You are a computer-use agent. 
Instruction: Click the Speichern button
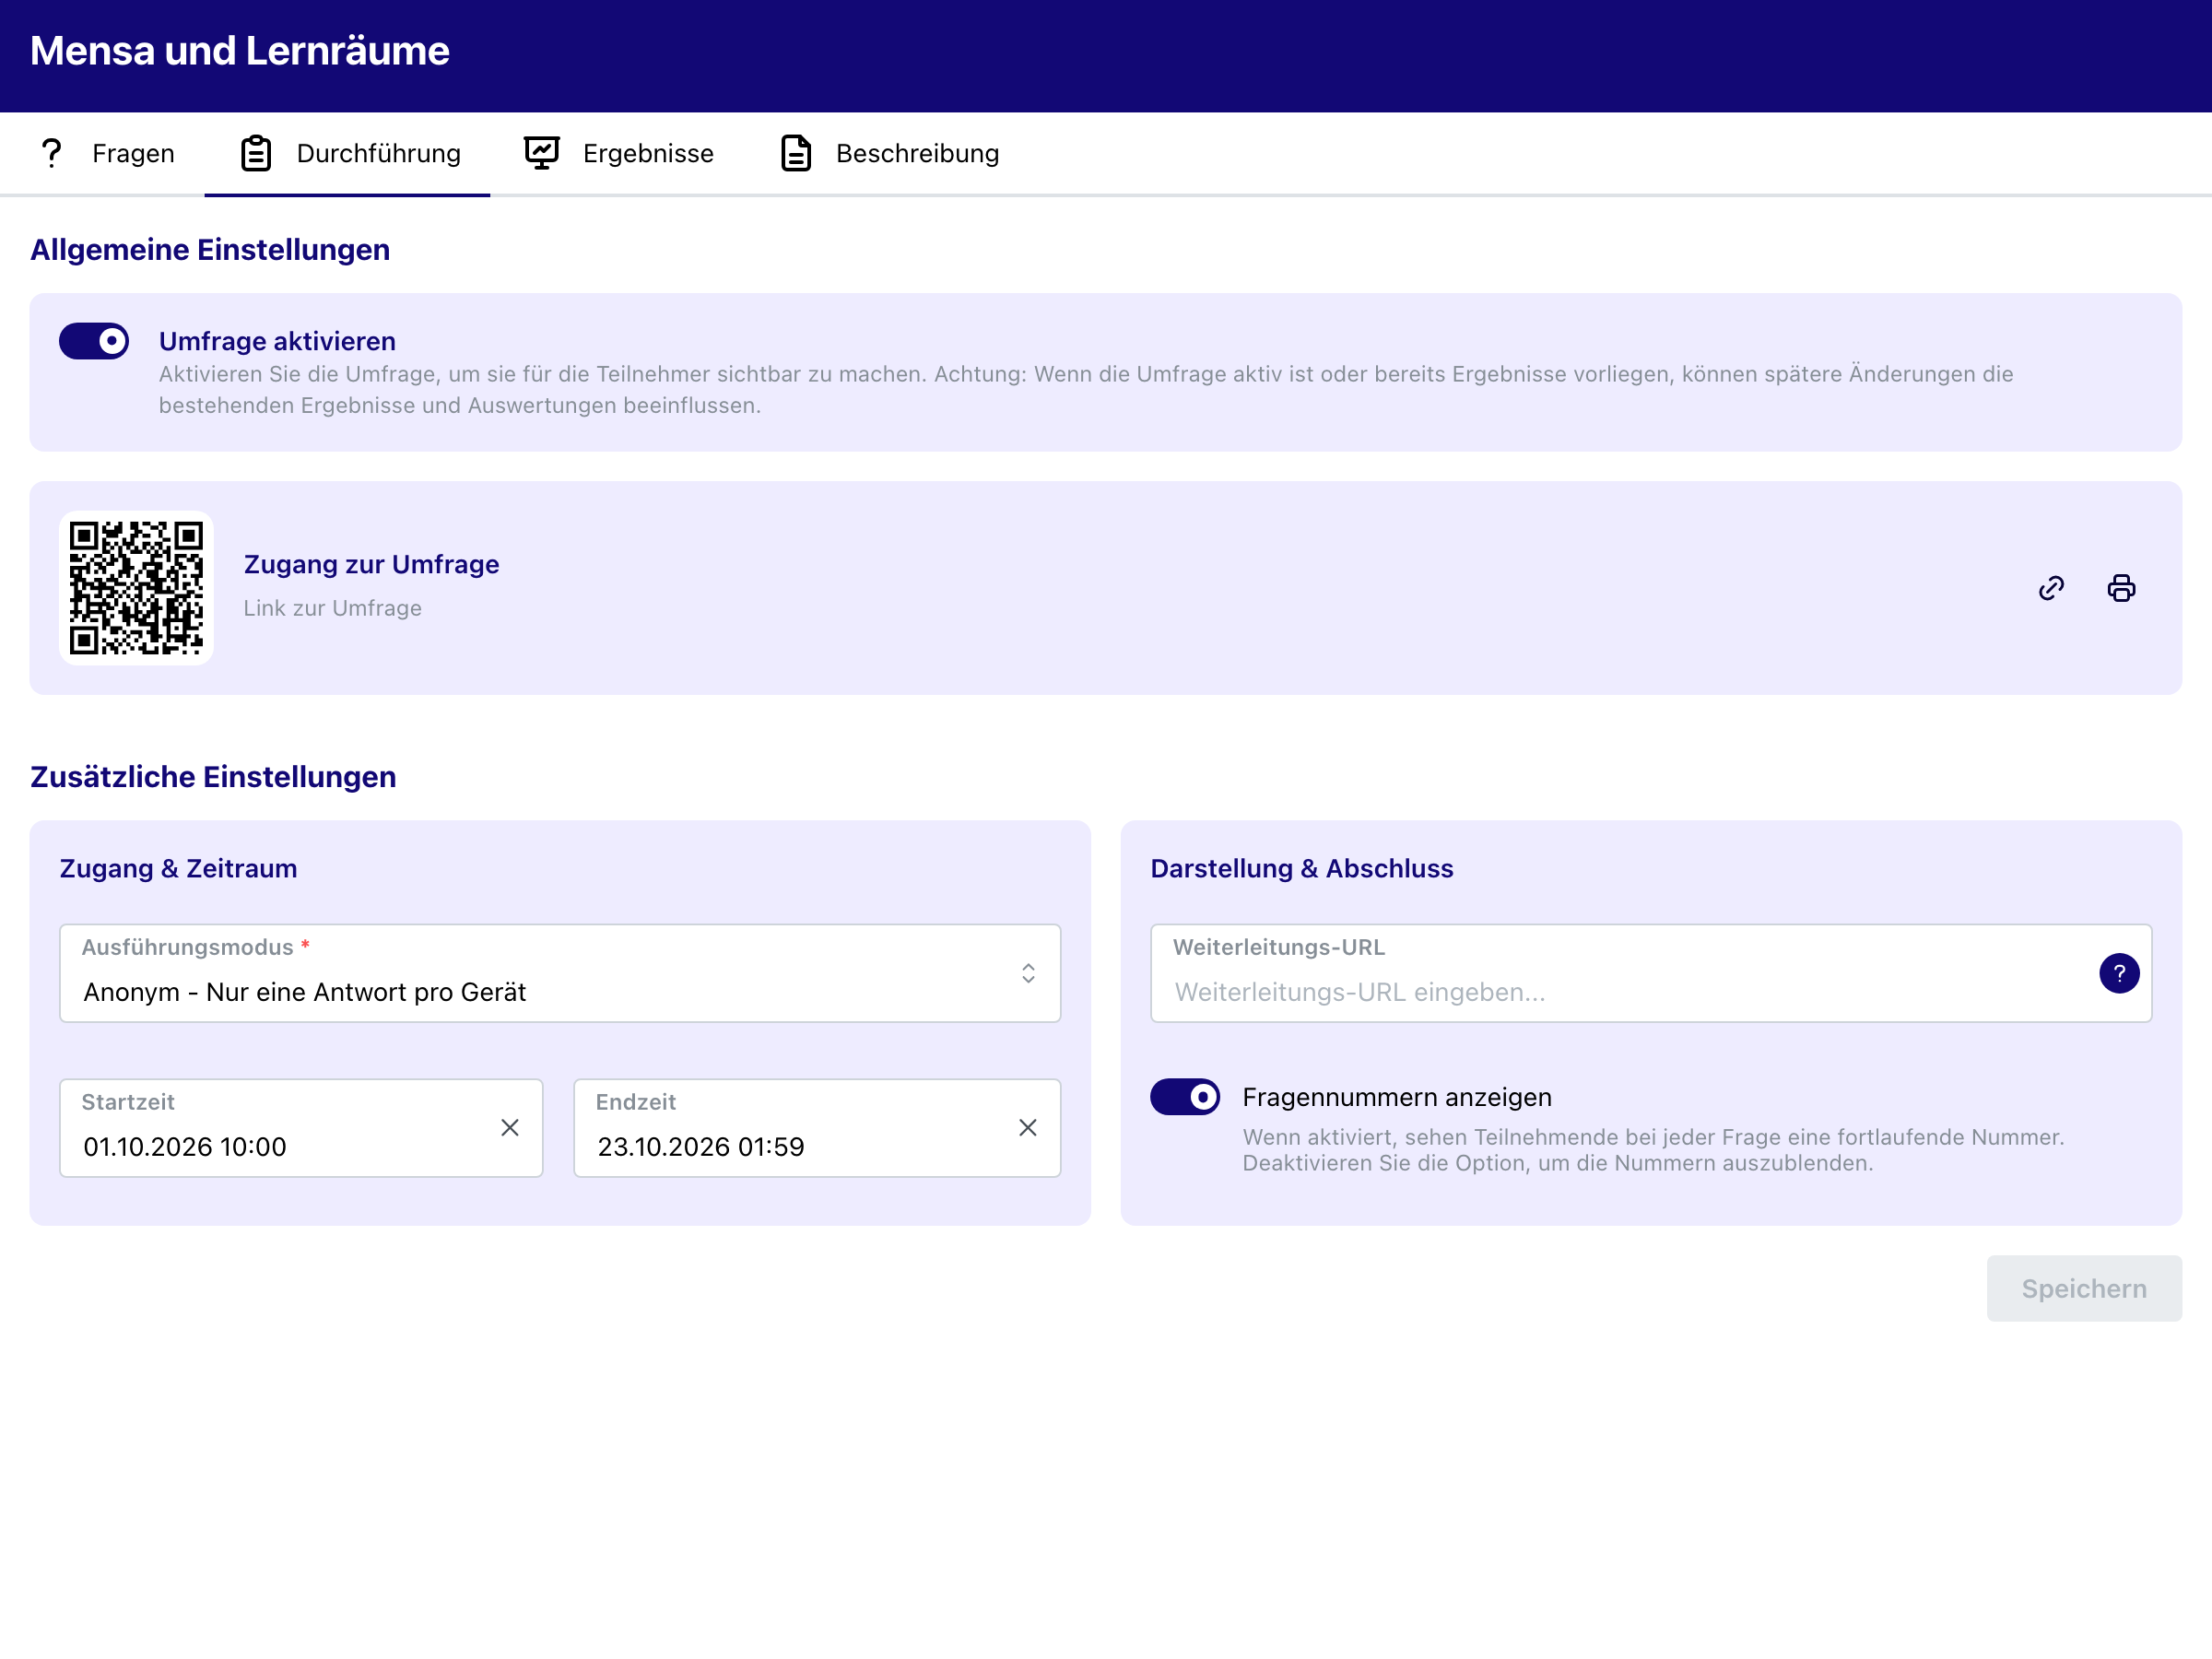point(2084,1289)
